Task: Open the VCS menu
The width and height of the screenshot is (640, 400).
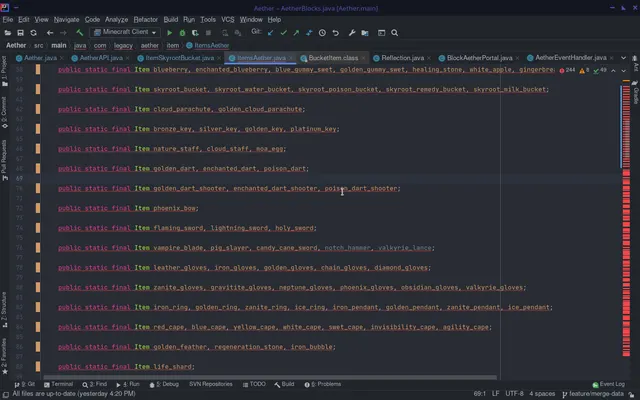Action: pos(228,19)
